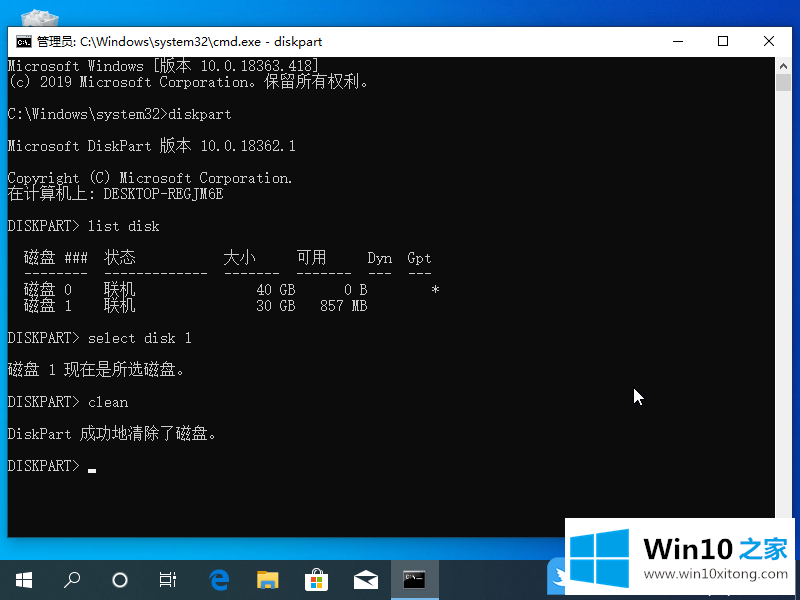The height and width of the screenshot is (600, 800).
Task: Open taskbar Search magnifier
Action: click(71, 580)
